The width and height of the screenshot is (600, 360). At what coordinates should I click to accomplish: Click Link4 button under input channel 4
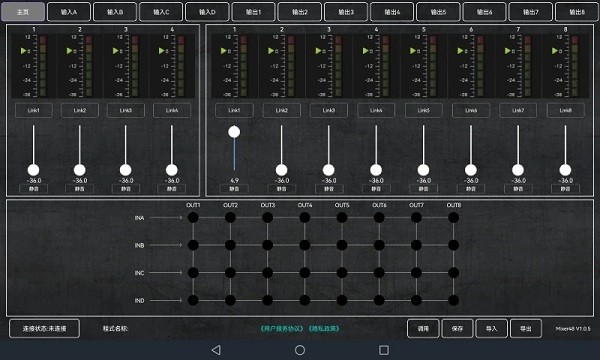pos(172,110)
